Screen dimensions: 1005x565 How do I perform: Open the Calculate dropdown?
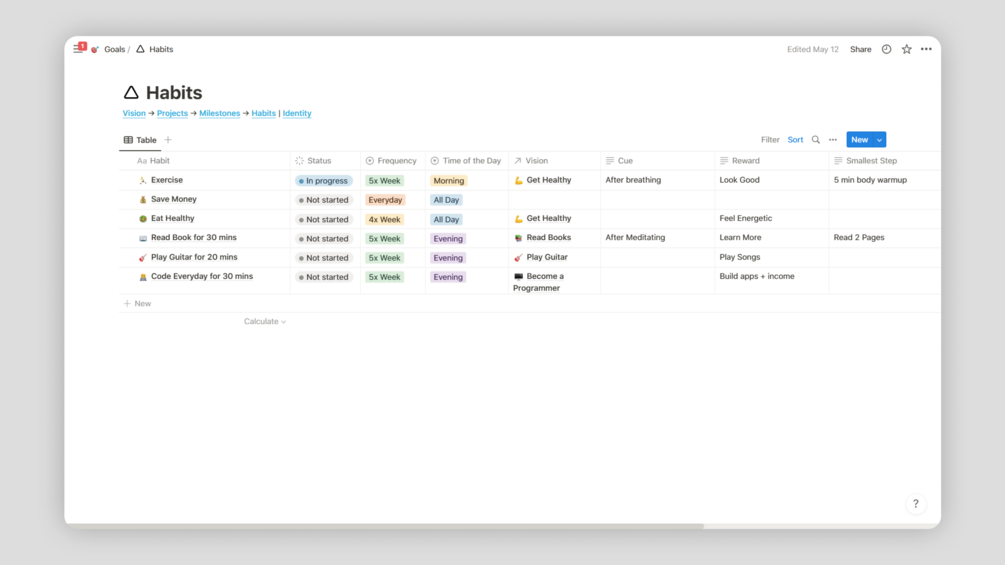tap(265, 322)
